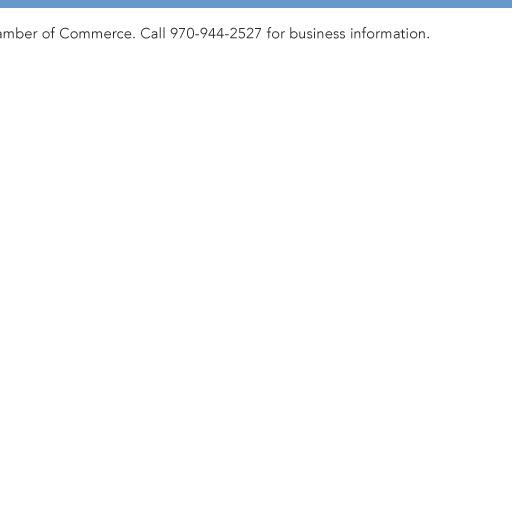Click the period after "Commerce"
The height and width of the screenshot is (512, 512).
(x=134, y=38)
